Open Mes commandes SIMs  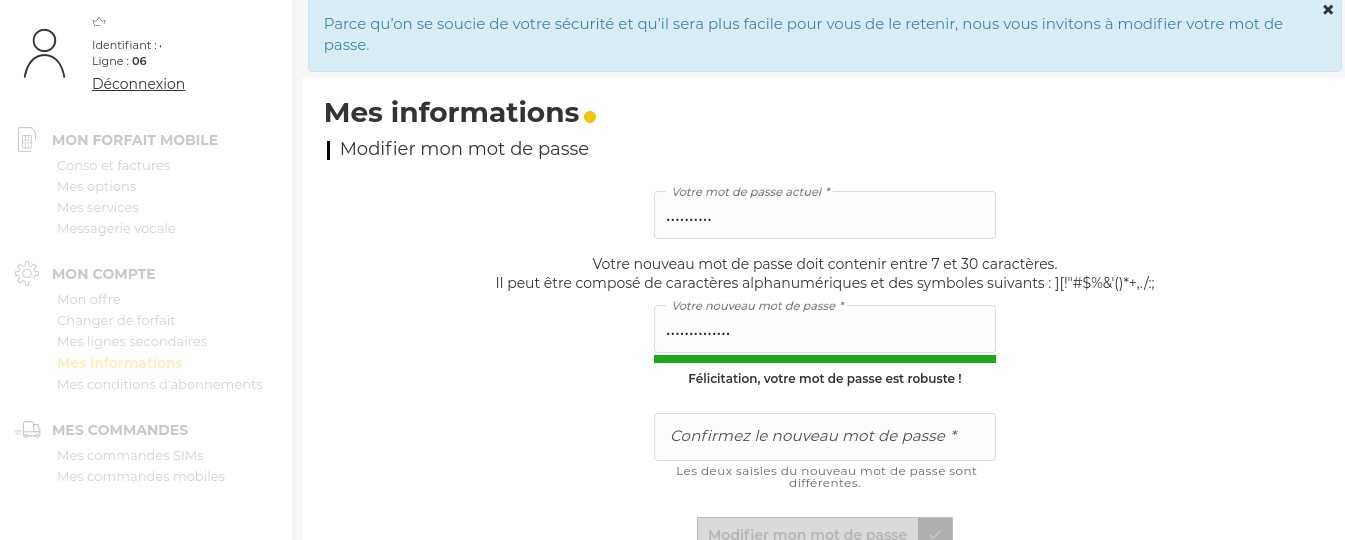pyautogui.click(x=130, y=456)
